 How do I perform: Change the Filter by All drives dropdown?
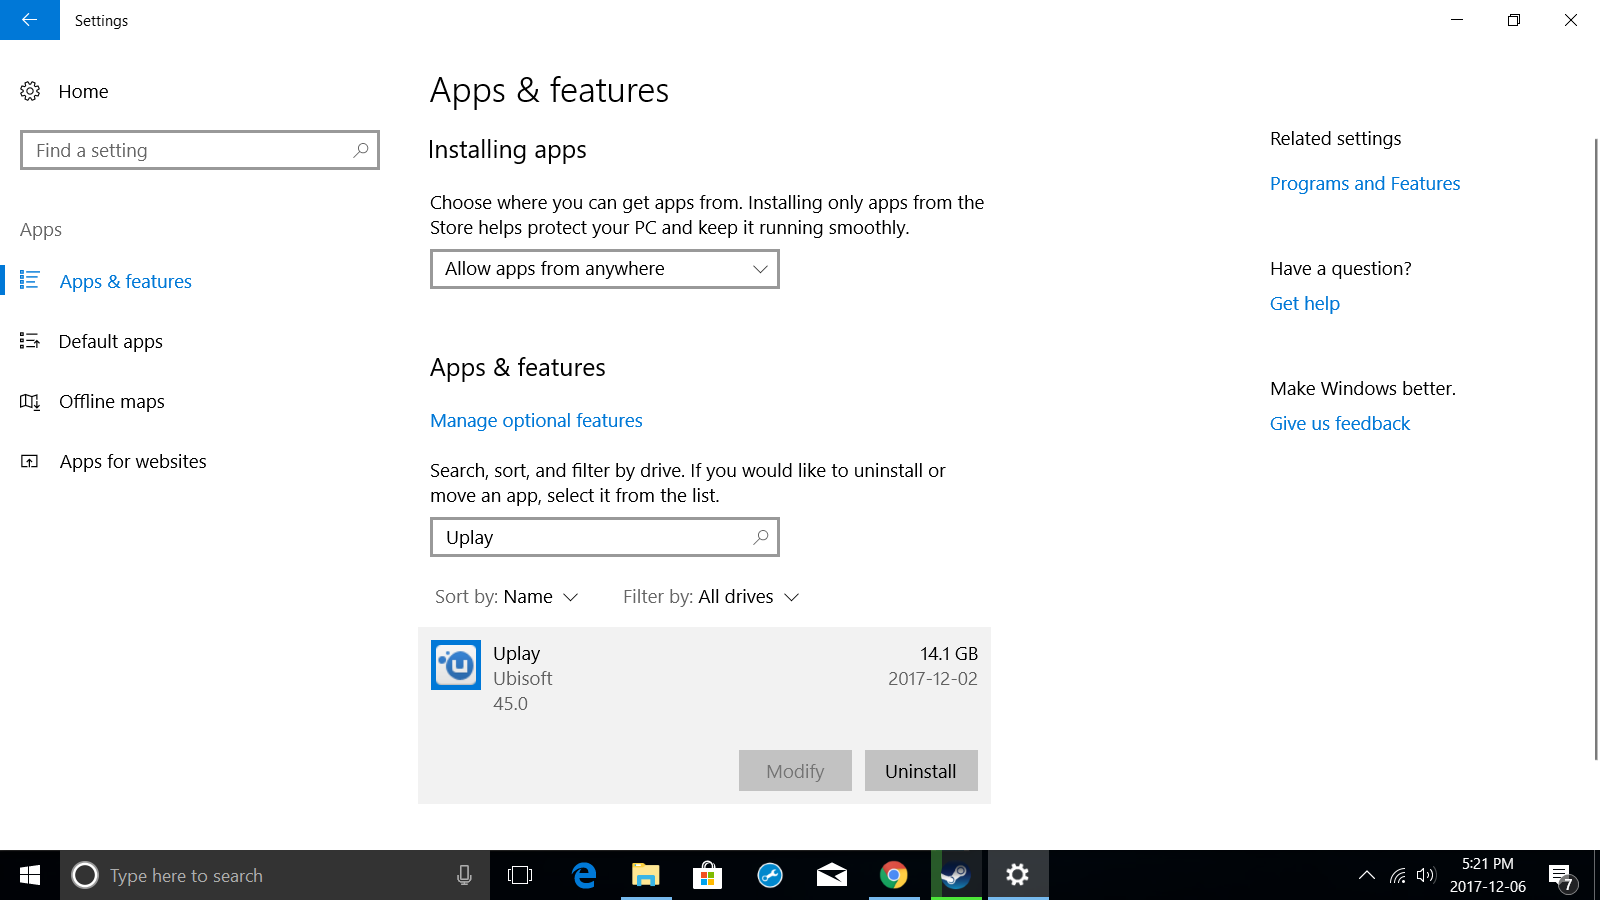click(x=711, y=597)
